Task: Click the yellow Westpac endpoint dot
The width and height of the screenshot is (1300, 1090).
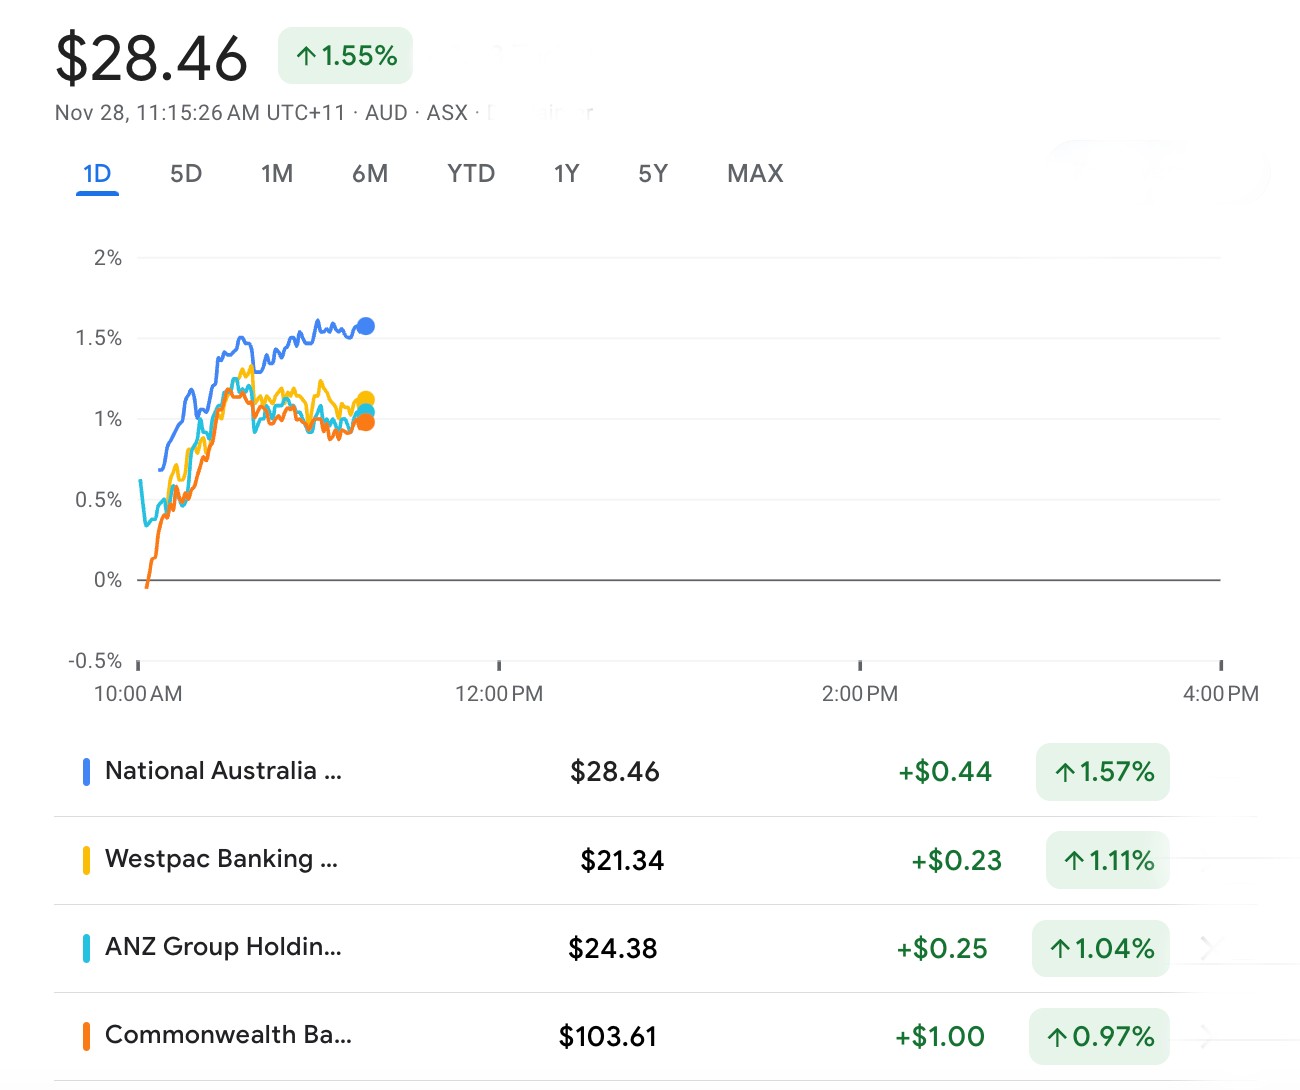Action: (x=366, y=400)
